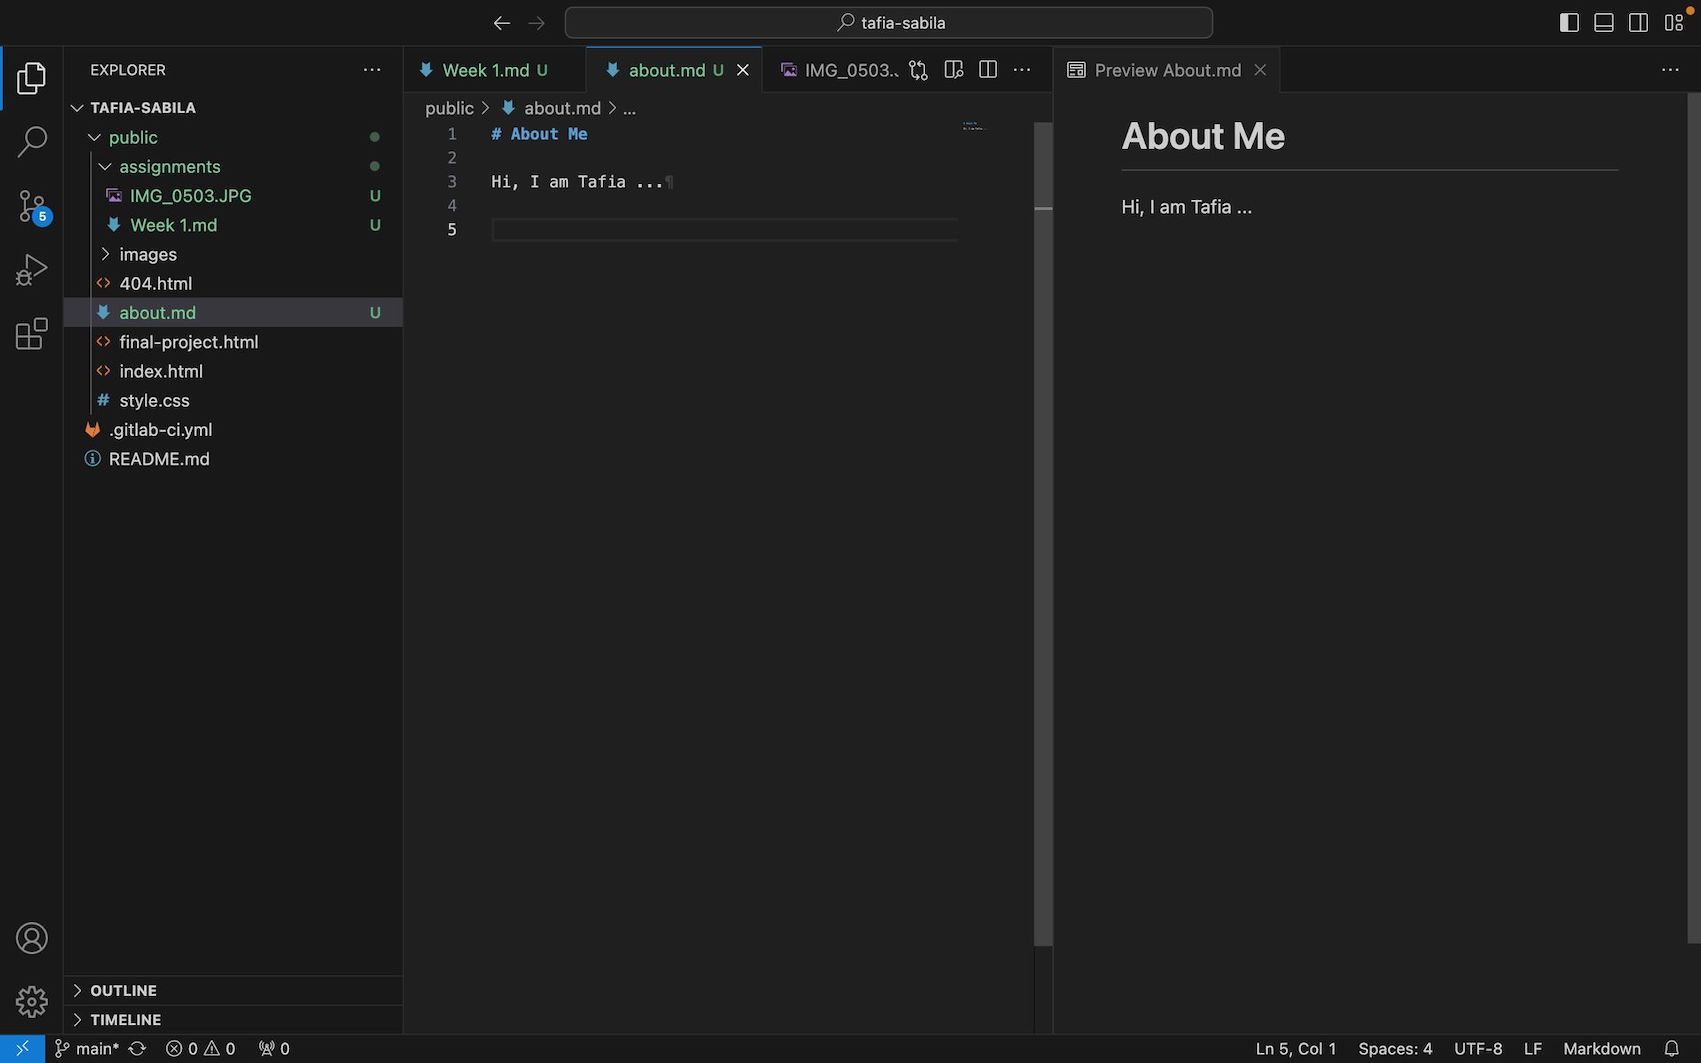1701x1063 pixels.
Task: Click the editor vertical scrollbar
Action: click(1043, 534)
